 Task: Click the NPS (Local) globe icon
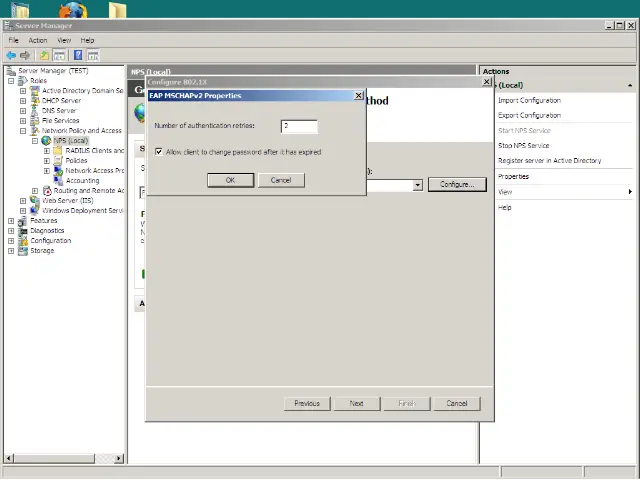(x=46, y=140)
